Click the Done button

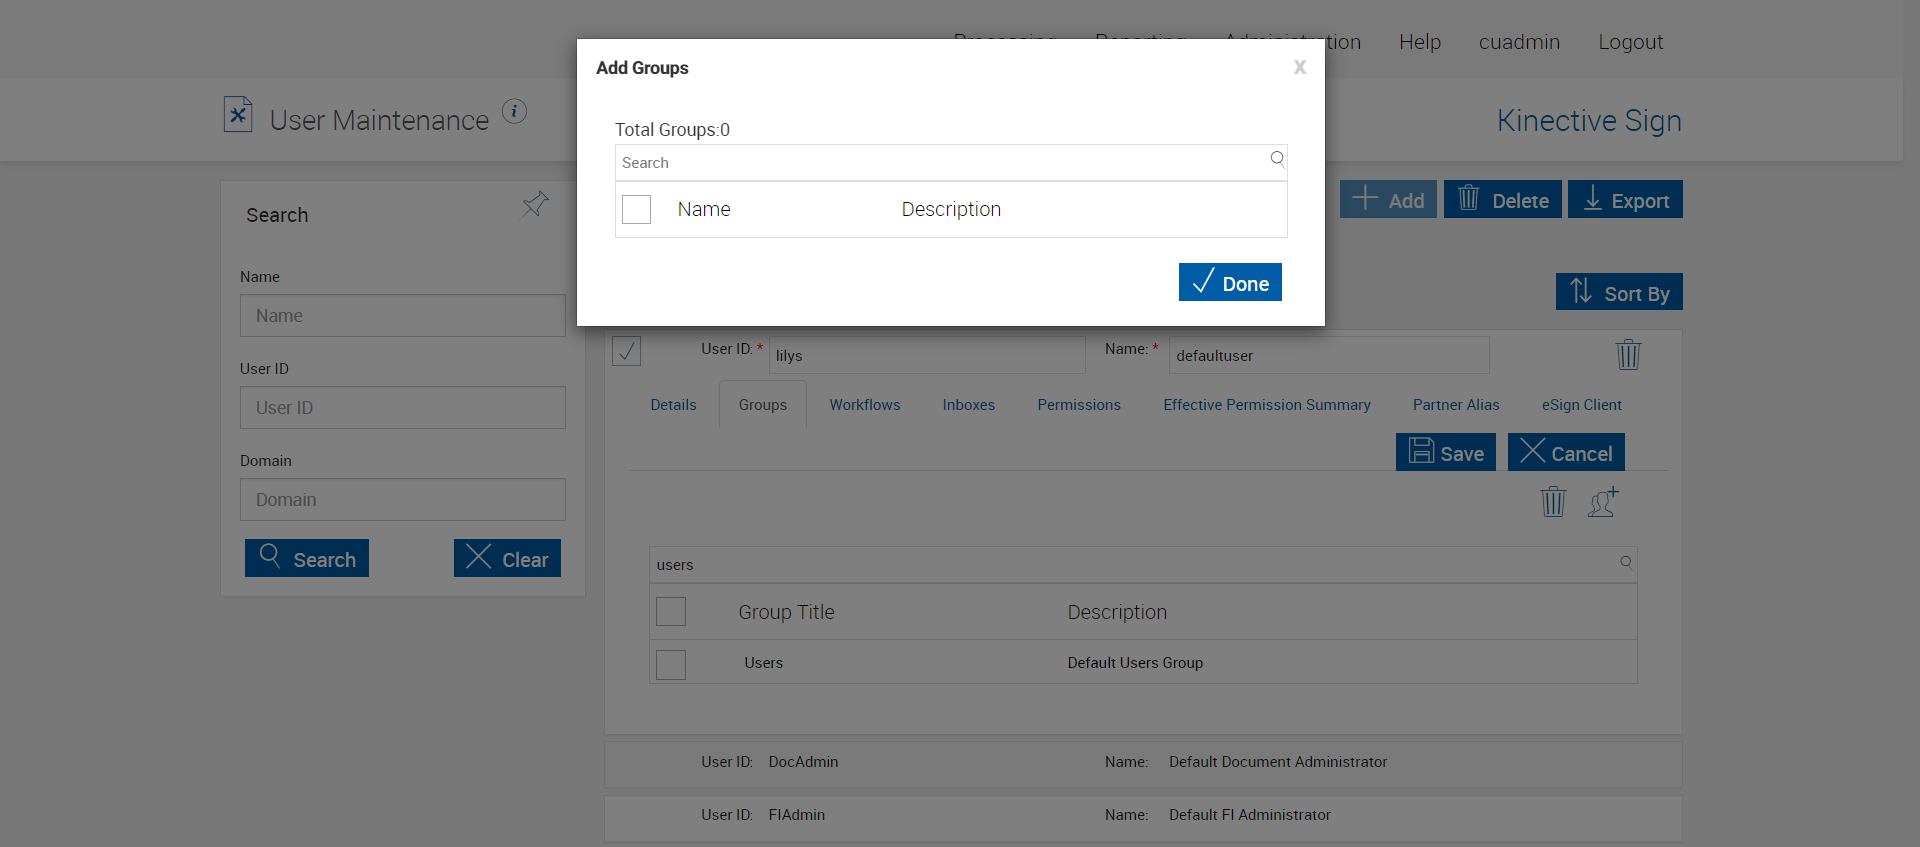click(1230, 283)
